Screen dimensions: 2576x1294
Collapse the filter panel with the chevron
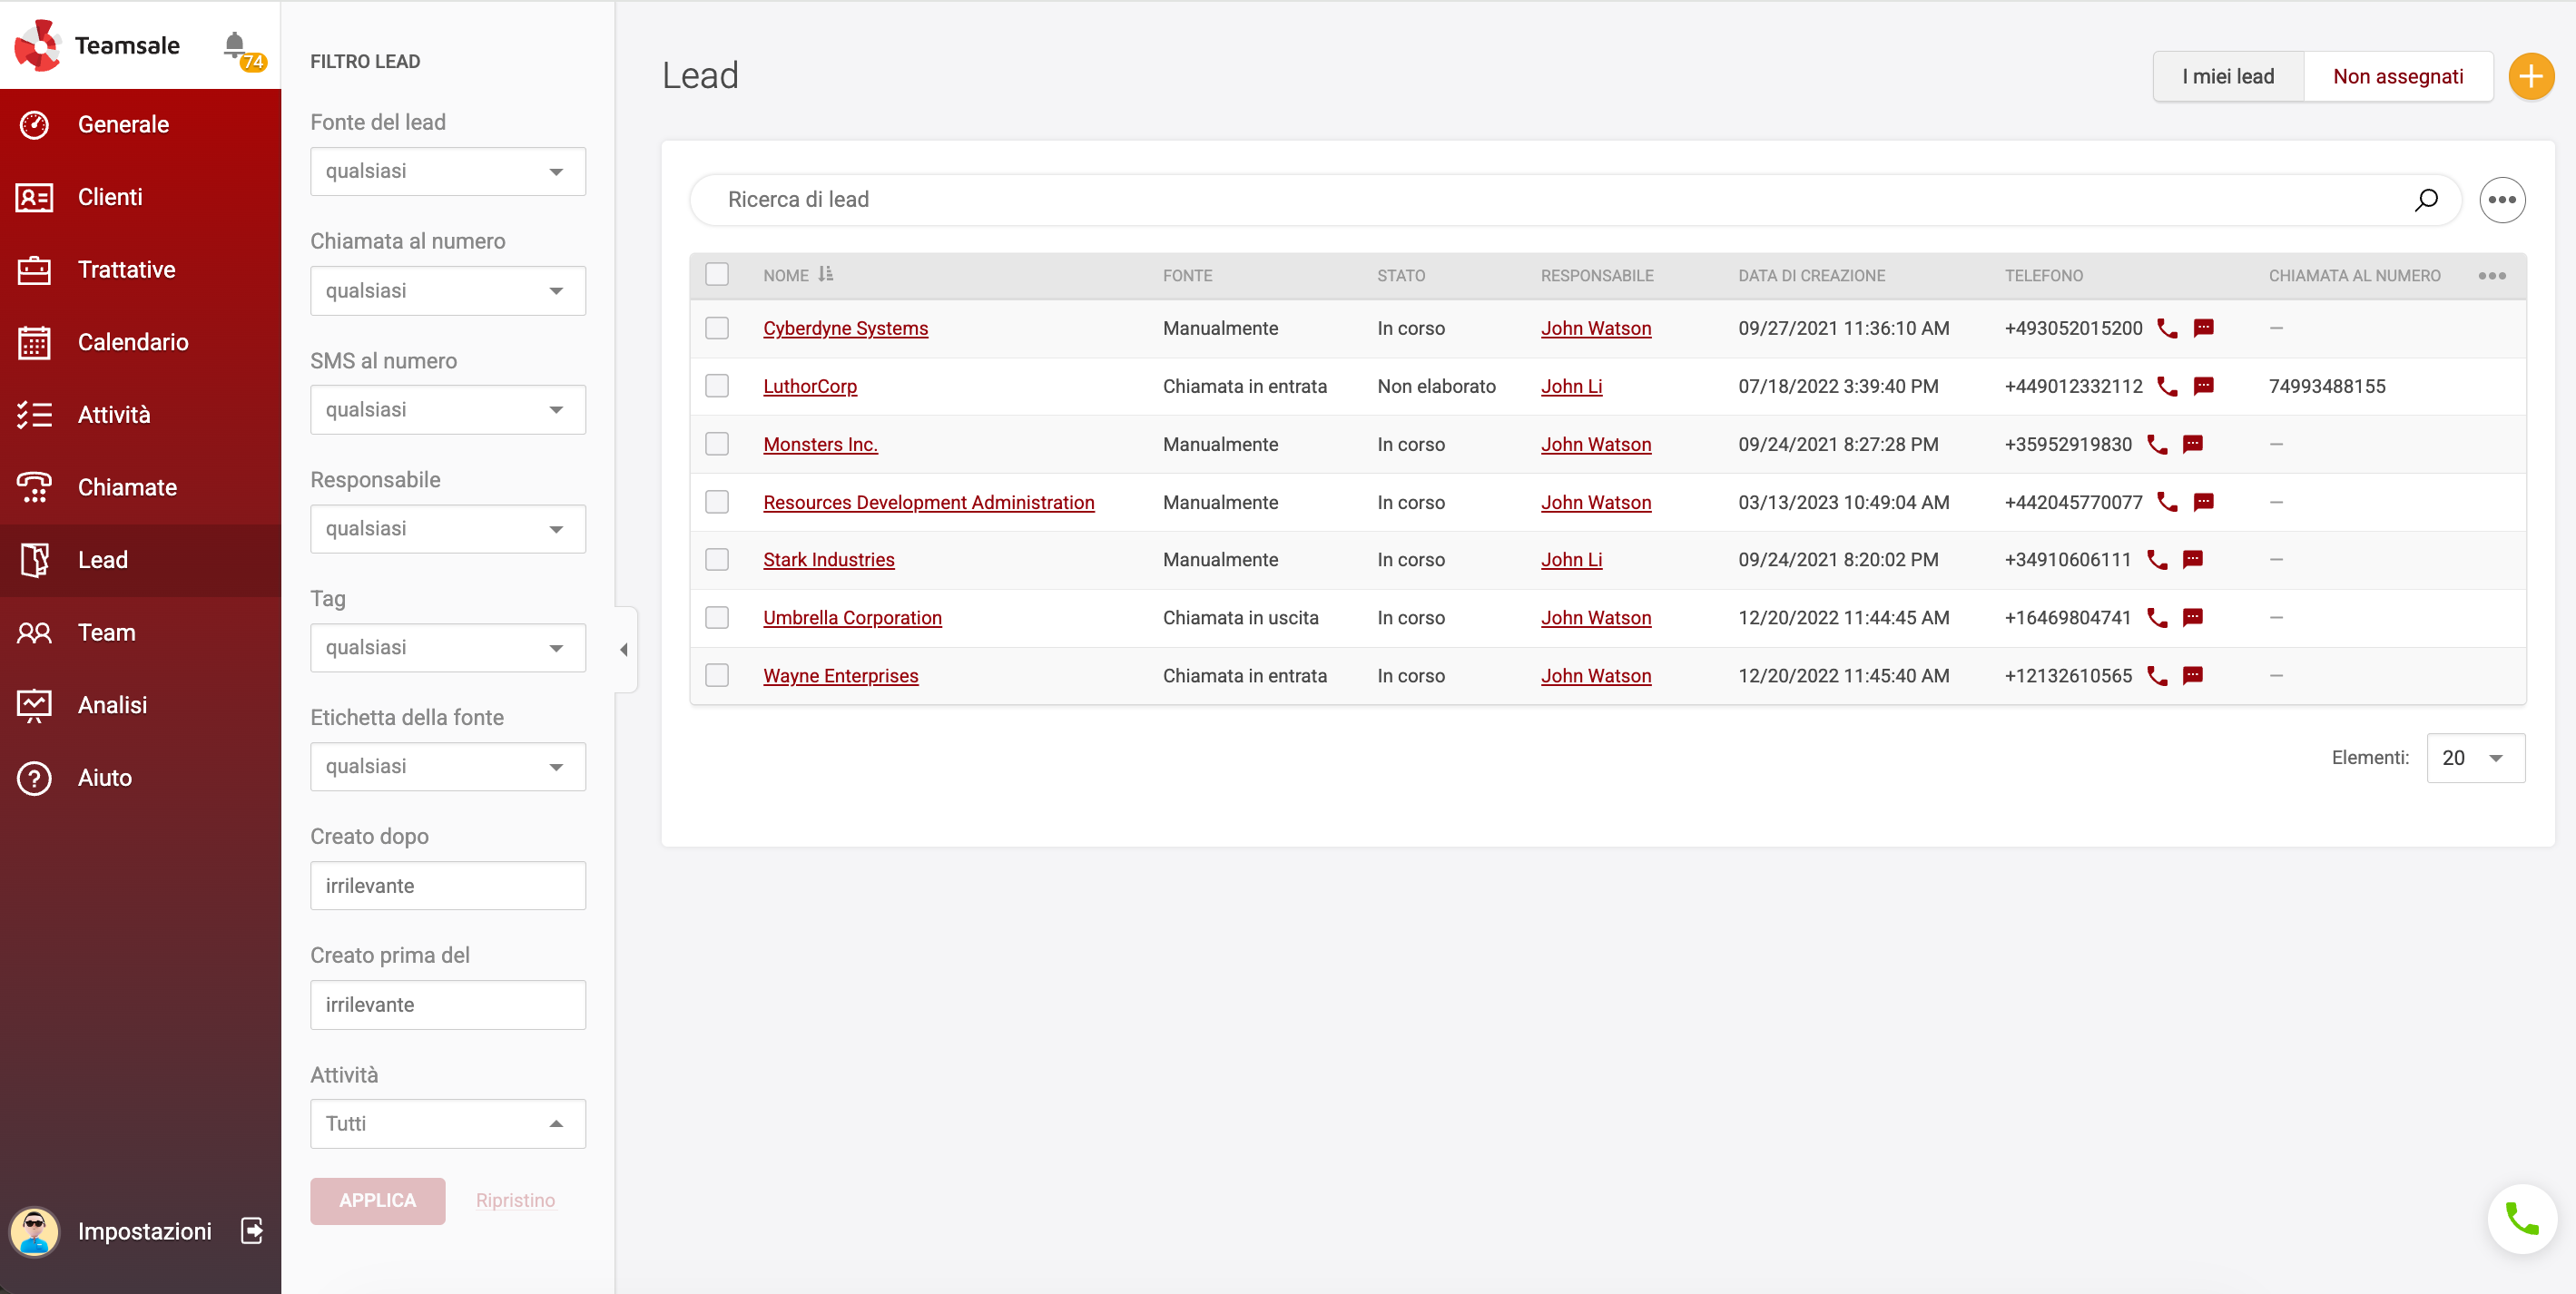[x=624, y=649]
